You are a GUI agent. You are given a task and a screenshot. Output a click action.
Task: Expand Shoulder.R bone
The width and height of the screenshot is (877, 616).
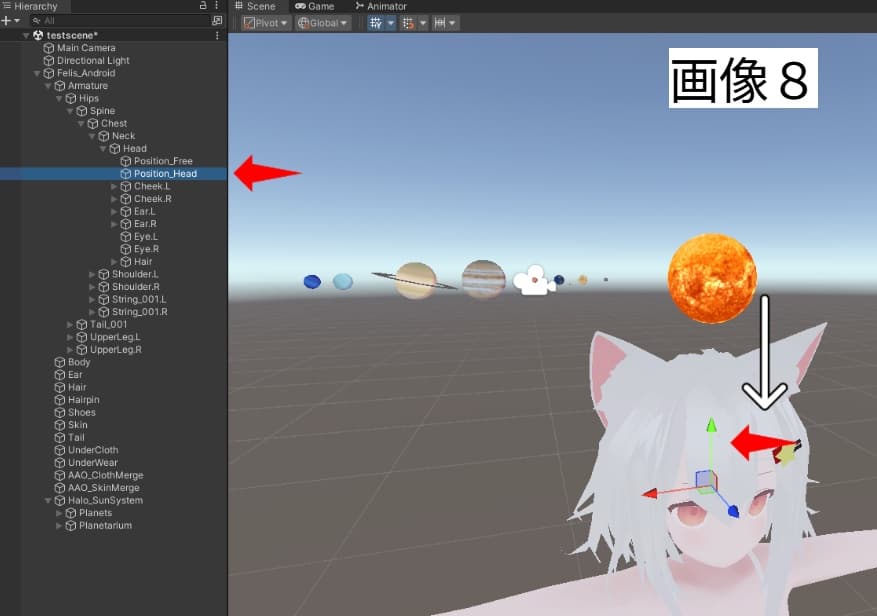92,287
